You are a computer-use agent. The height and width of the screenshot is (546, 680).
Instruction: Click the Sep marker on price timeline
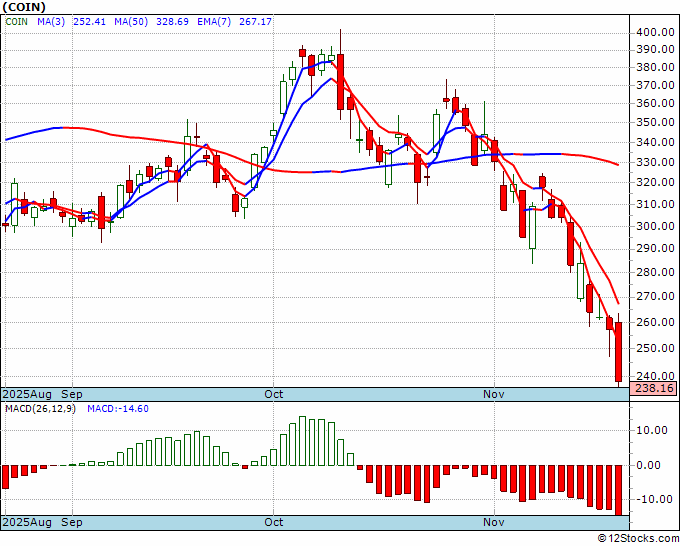(72, 394)
